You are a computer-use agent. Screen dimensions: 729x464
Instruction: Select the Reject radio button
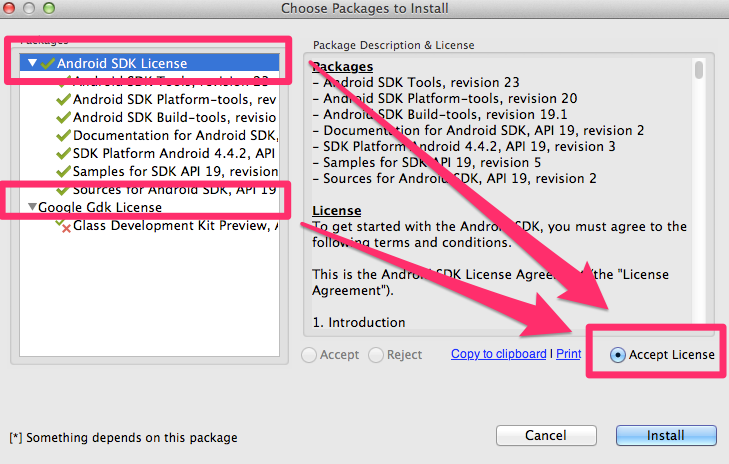pos(376,355)
